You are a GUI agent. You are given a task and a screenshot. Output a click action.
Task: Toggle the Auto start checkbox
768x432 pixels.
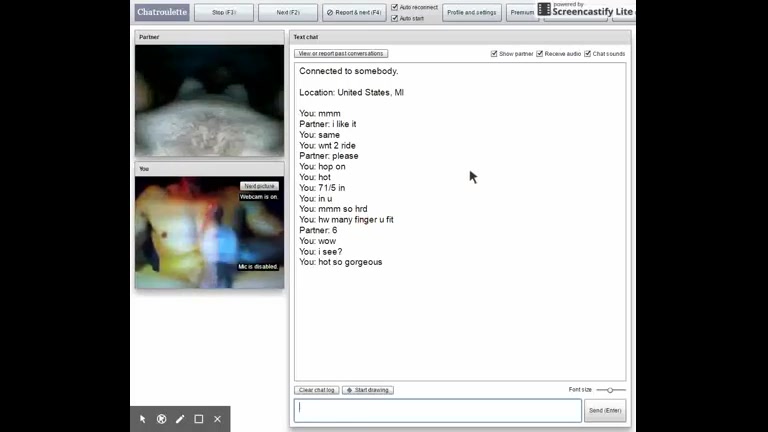[395, 18]
